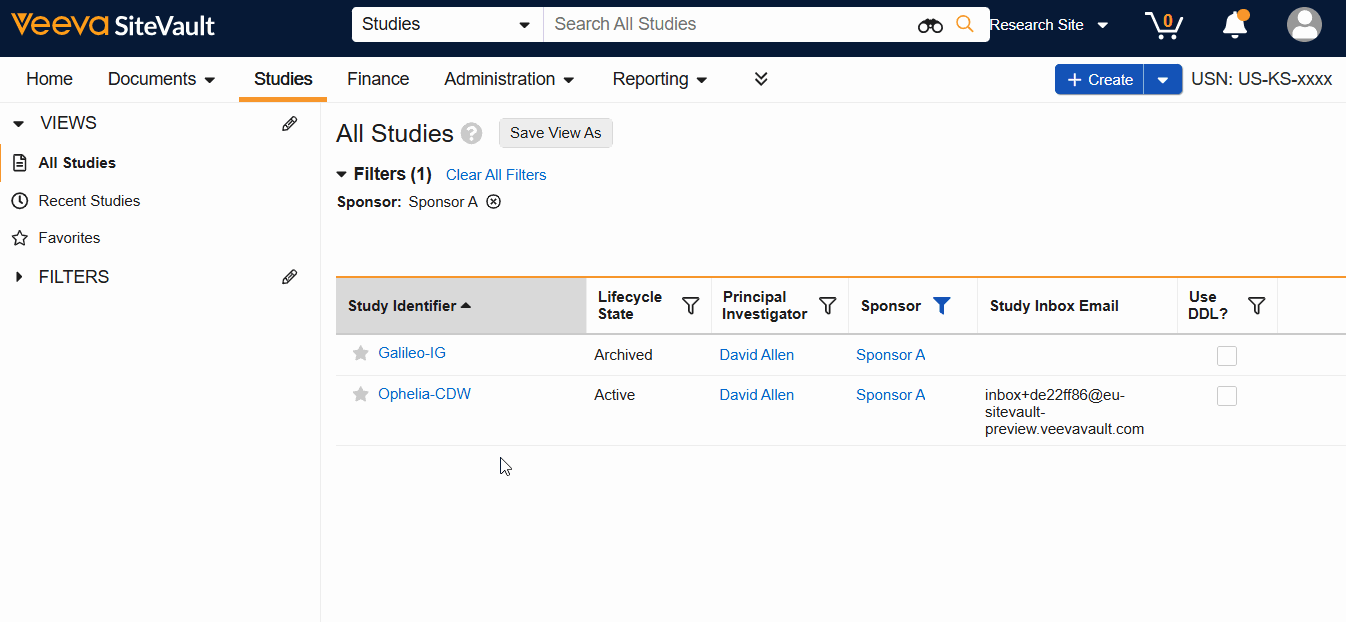The width and height of the screenshot is (1346, 622).
Task: Check Use DDL box for Galileo-IG
Action: click(x=1227, y=355)
